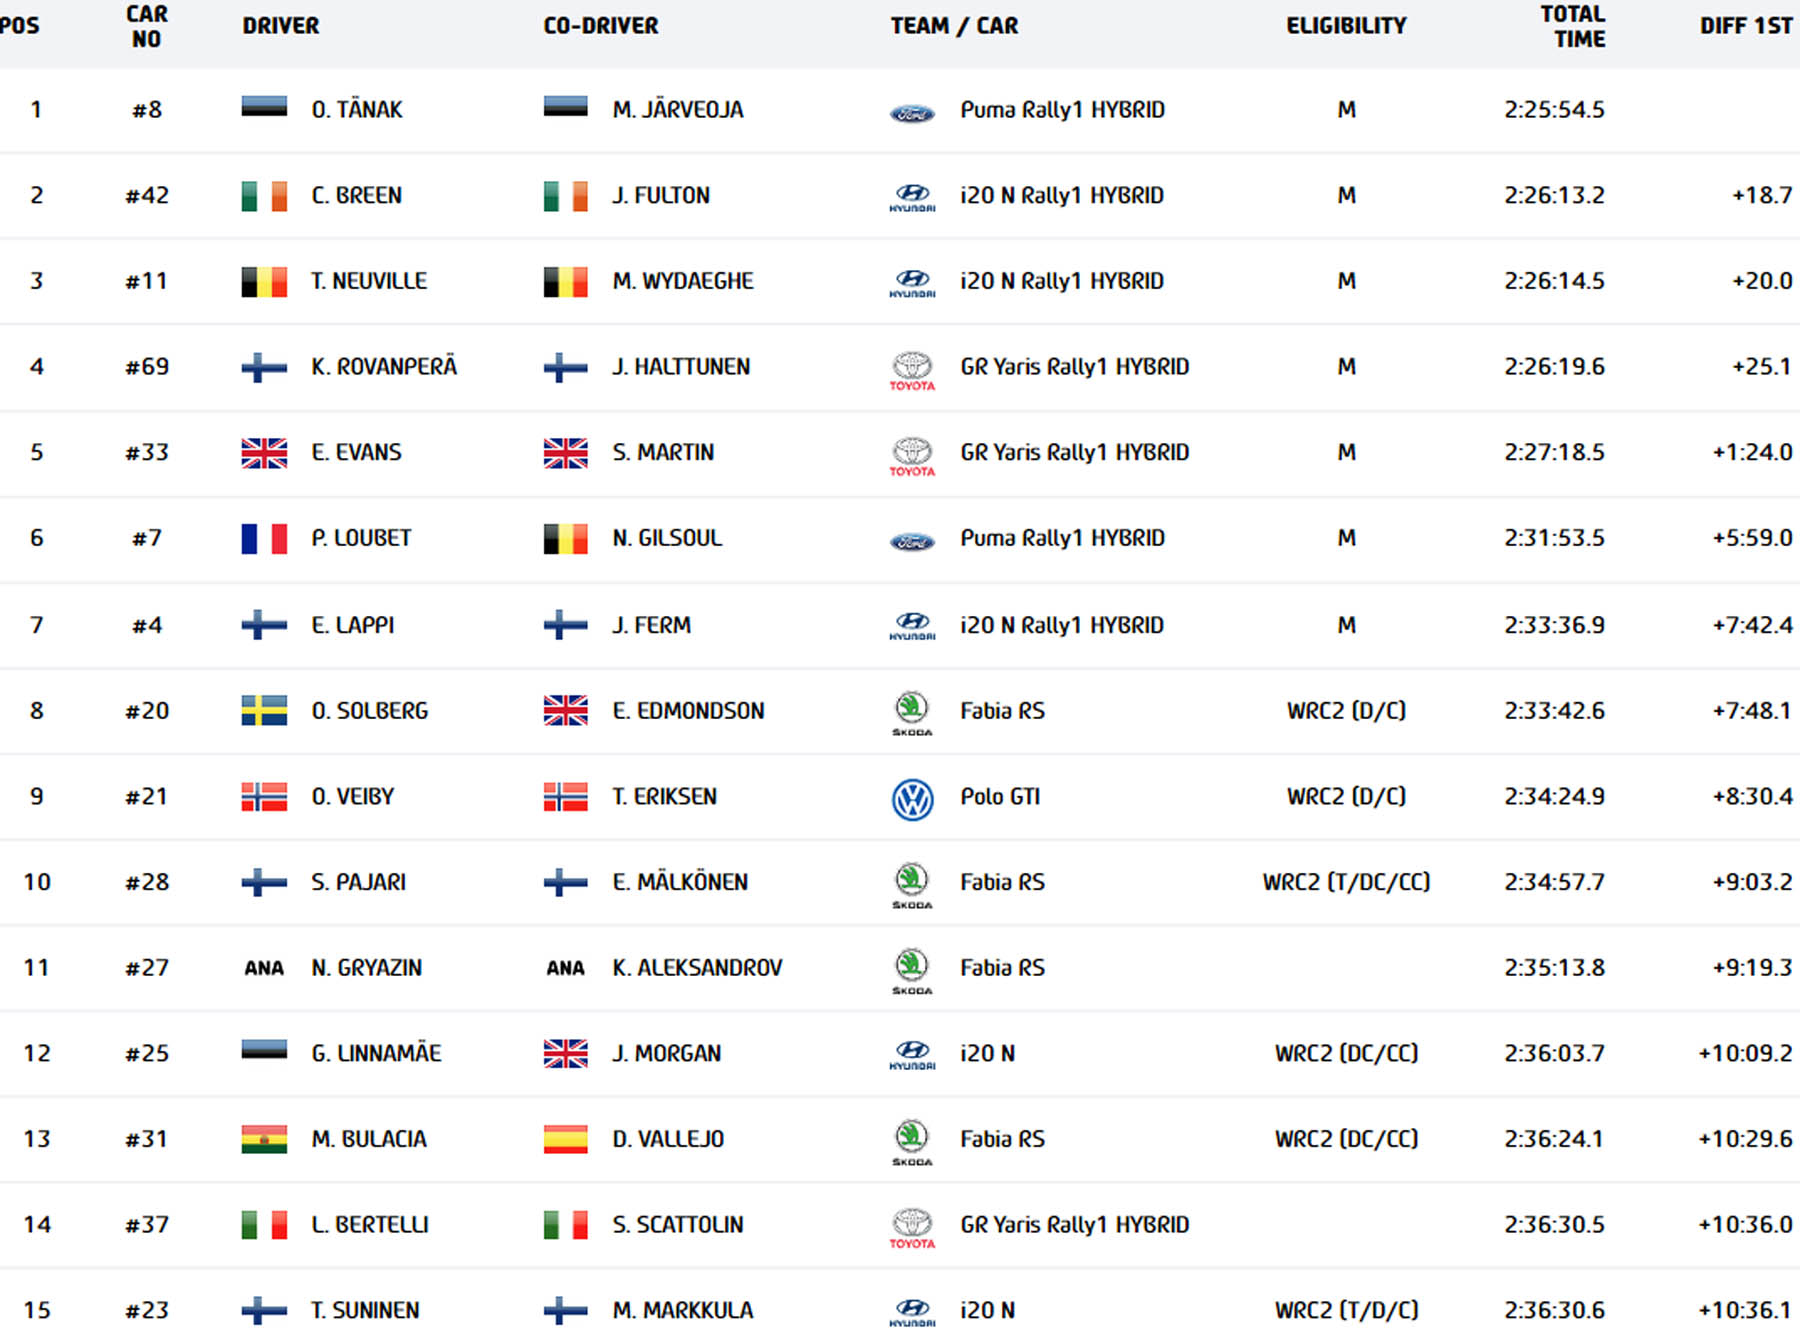Click the Hyundai logo in C. Breen's row
The height and width of the screenshot is (1335, 1800).
pos(912,198)
